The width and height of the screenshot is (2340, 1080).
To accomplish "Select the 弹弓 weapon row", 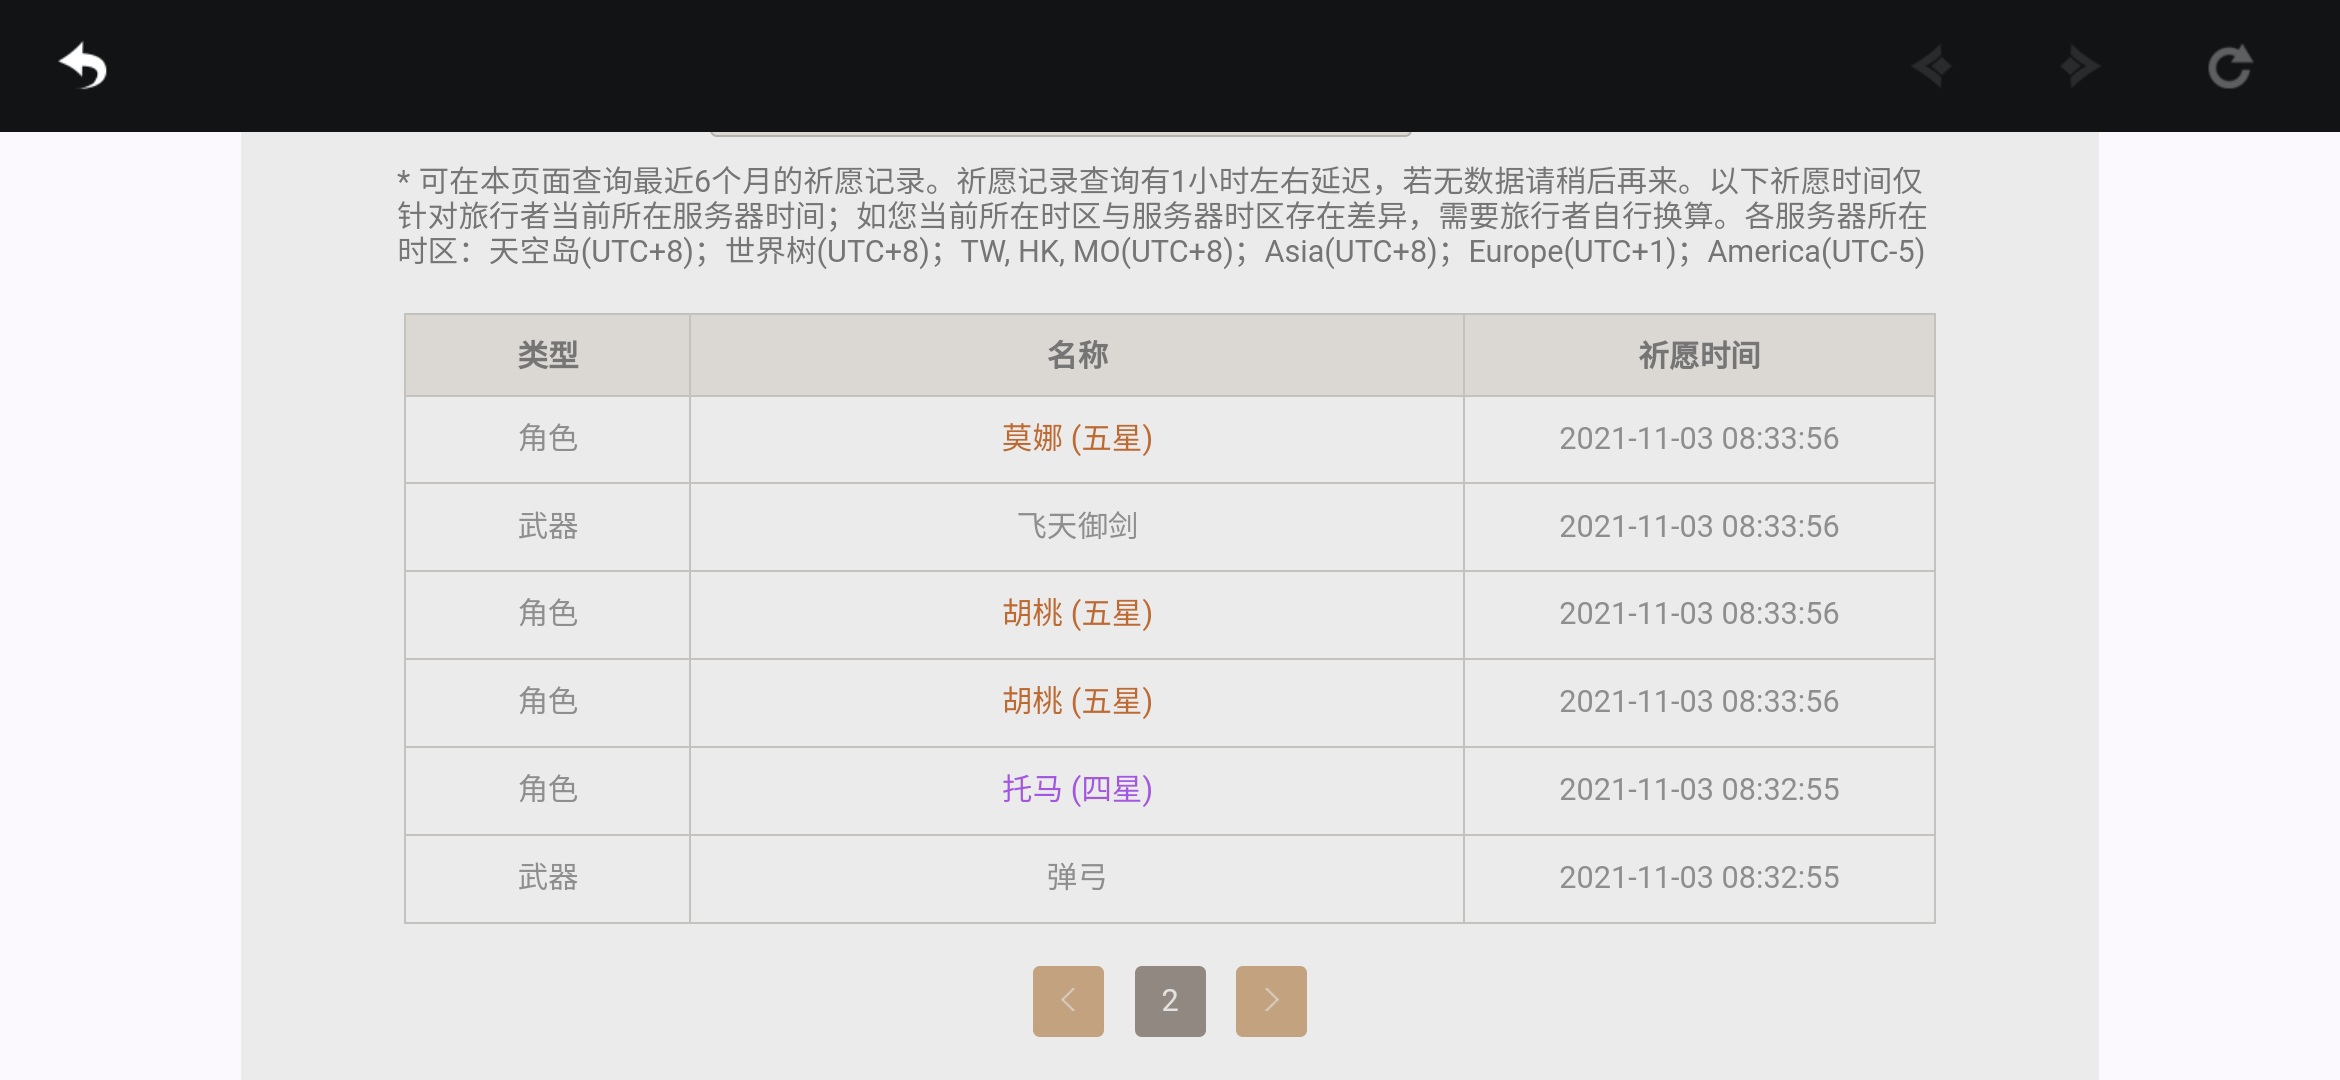I will pos(1077,877).
